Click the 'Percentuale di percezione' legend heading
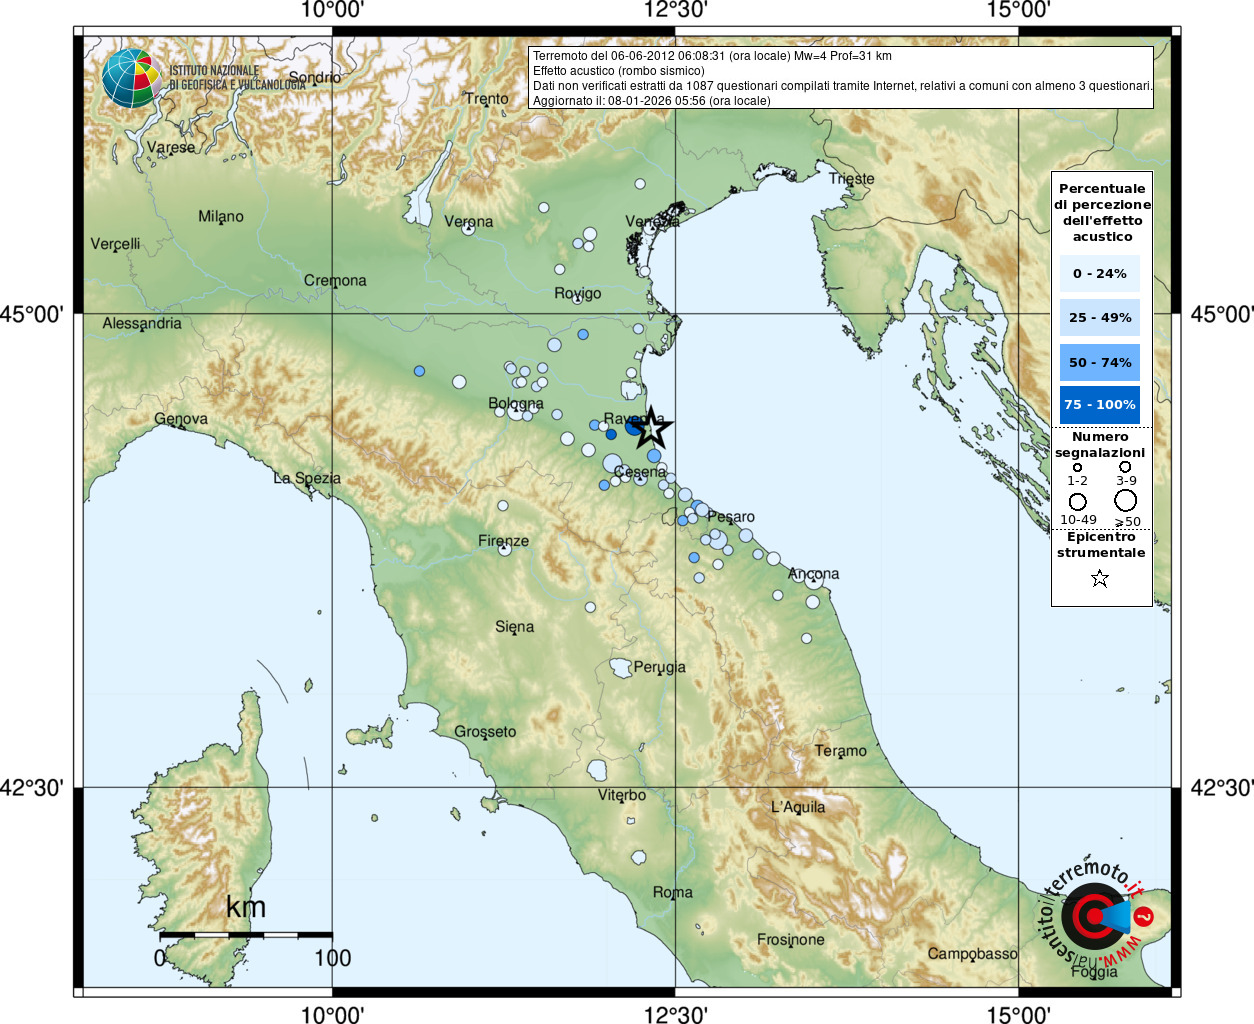 pyautogui.click(x=1102, y=212)
